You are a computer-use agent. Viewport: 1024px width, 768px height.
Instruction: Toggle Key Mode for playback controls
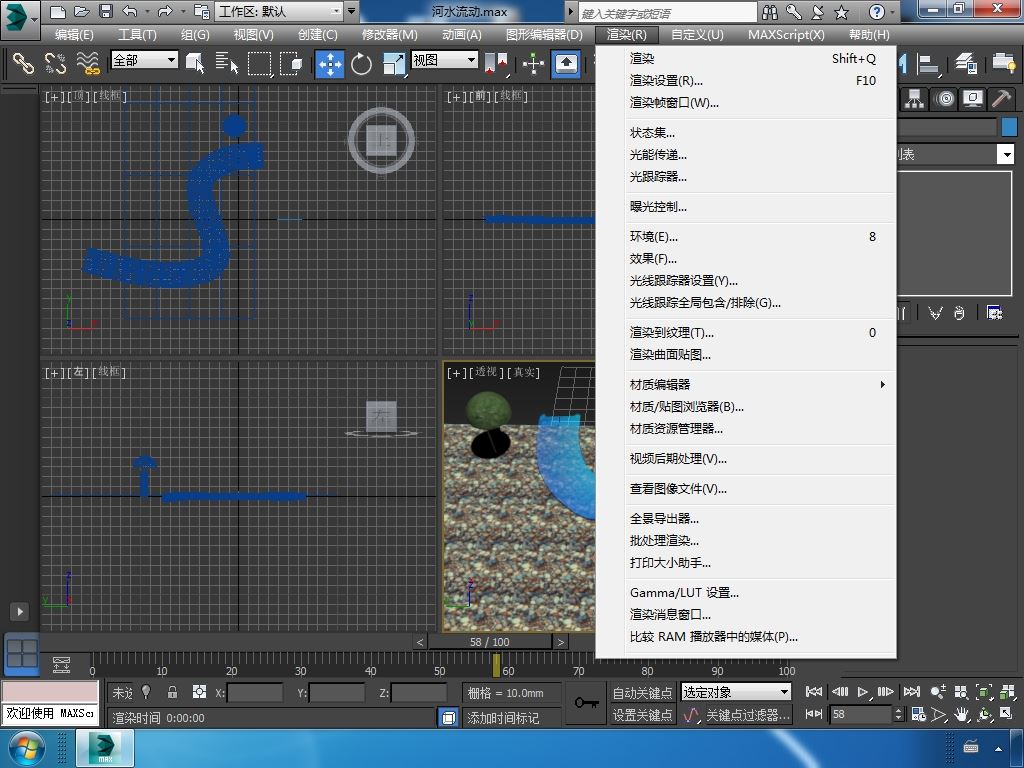pyautogui.click(x=814, y=715)
